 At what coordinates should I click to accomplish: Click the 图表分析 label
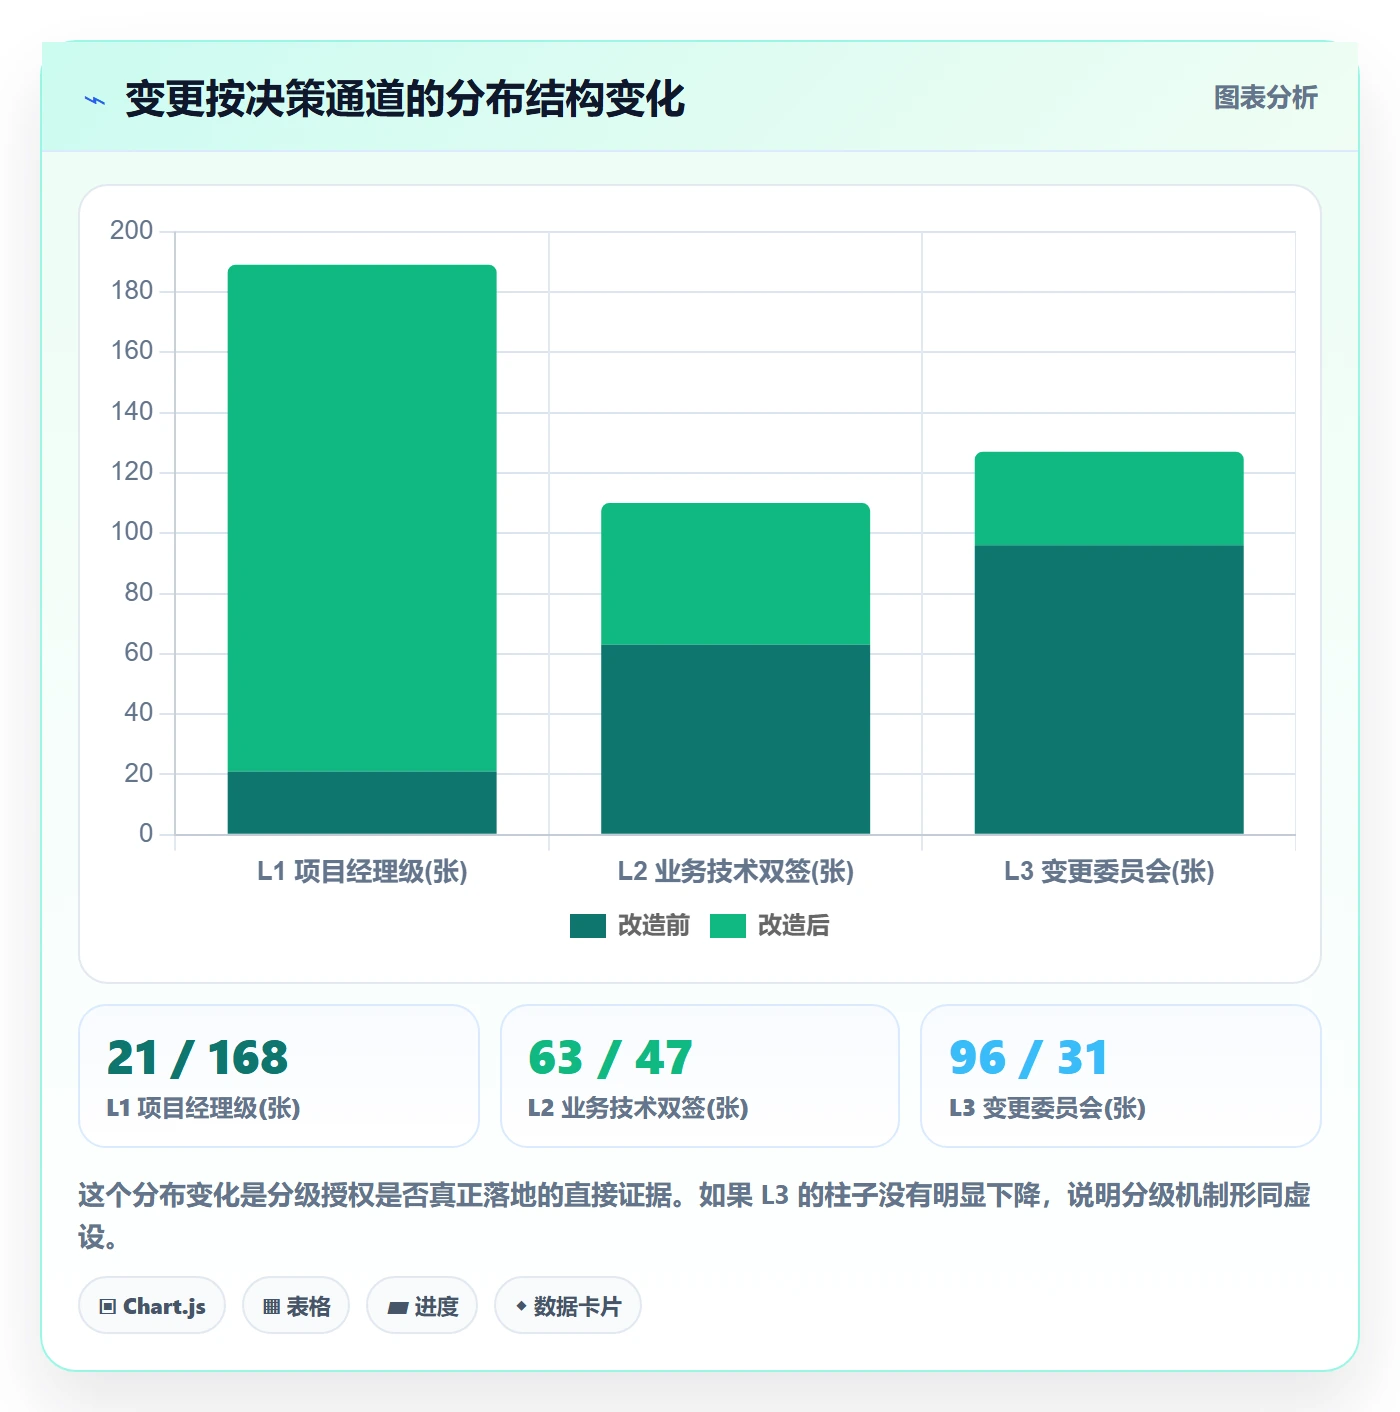1265,98
